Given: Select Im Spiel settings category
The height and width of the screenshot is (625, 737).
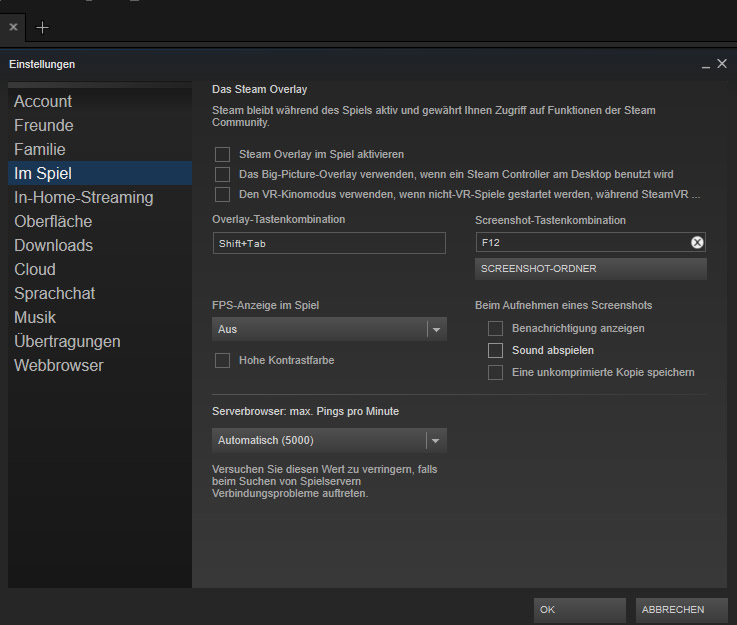Looking at the screenshot, I should [100, 173].
